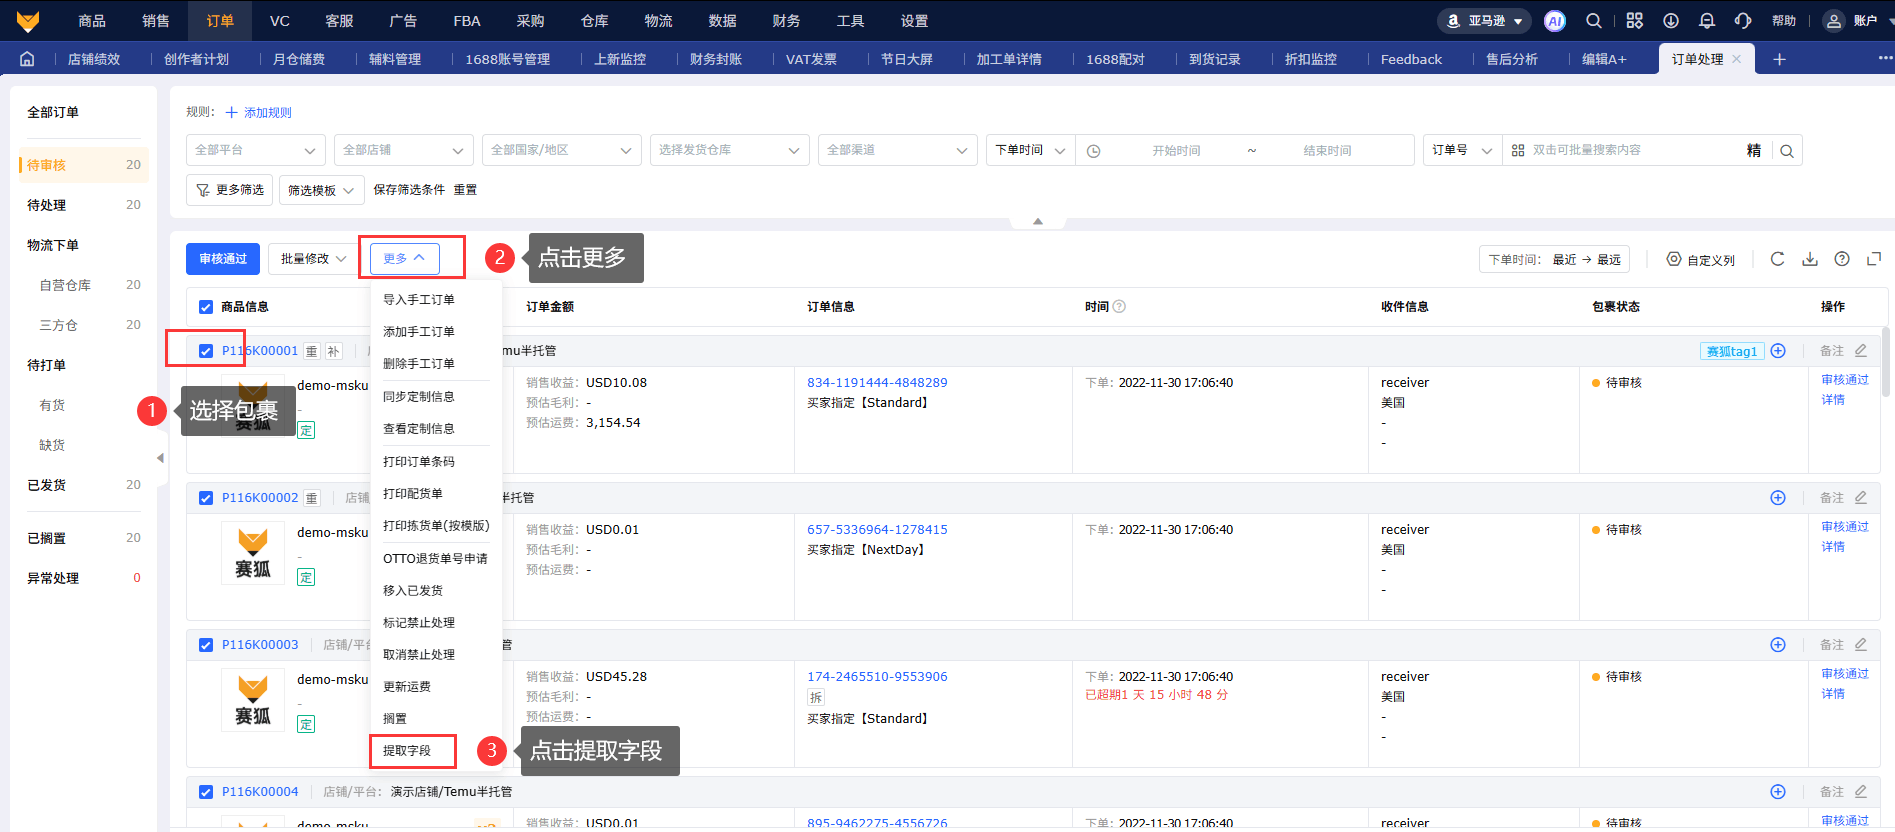Edit the remark for order P116K00001
Screen dimensions: 1895x832
1861,351
